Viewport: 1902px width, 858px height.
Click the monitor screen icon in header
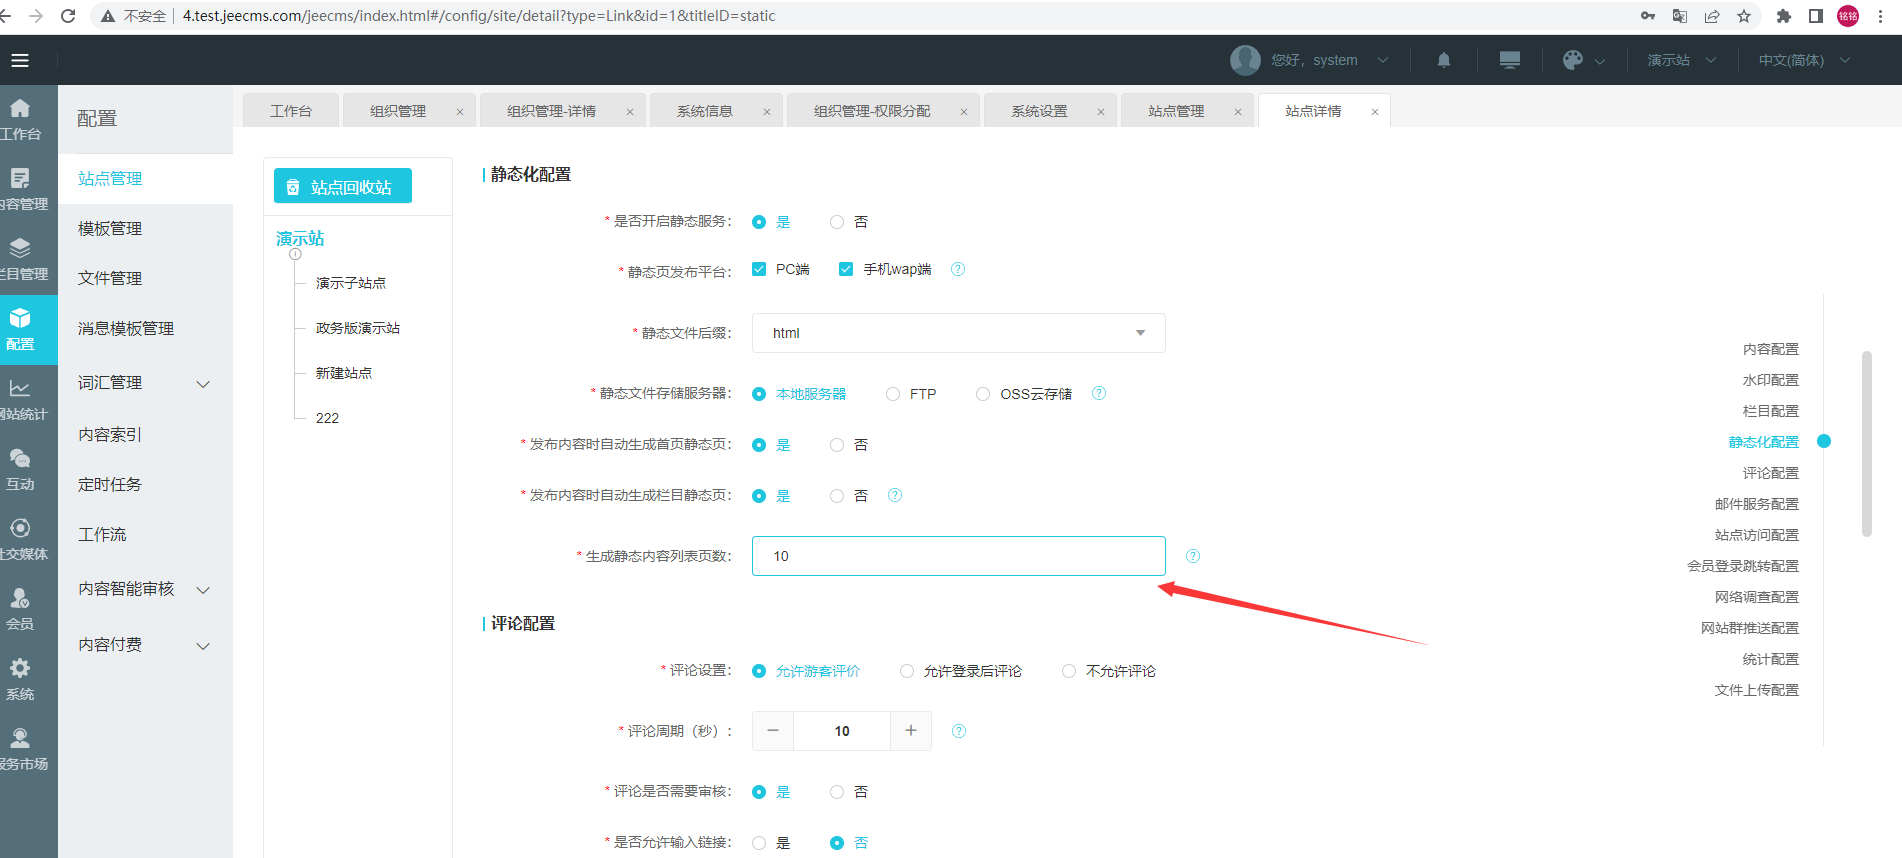[x=1510, y=60]
